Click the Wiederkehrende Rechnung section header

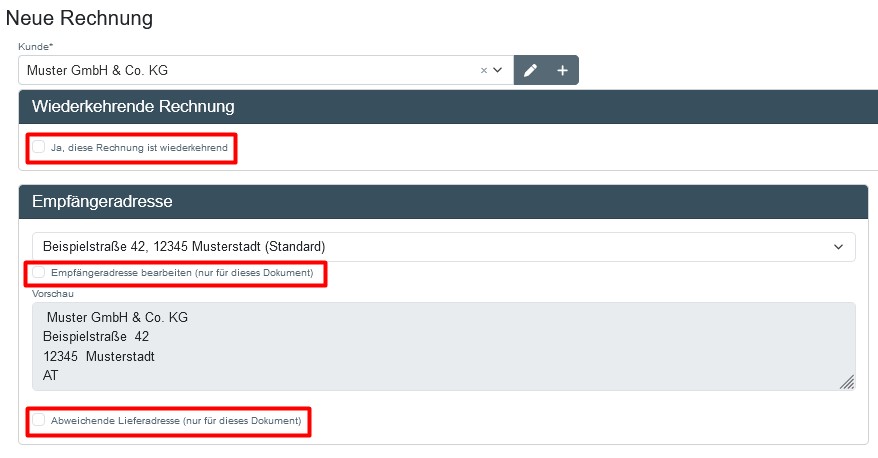point(133,106)
